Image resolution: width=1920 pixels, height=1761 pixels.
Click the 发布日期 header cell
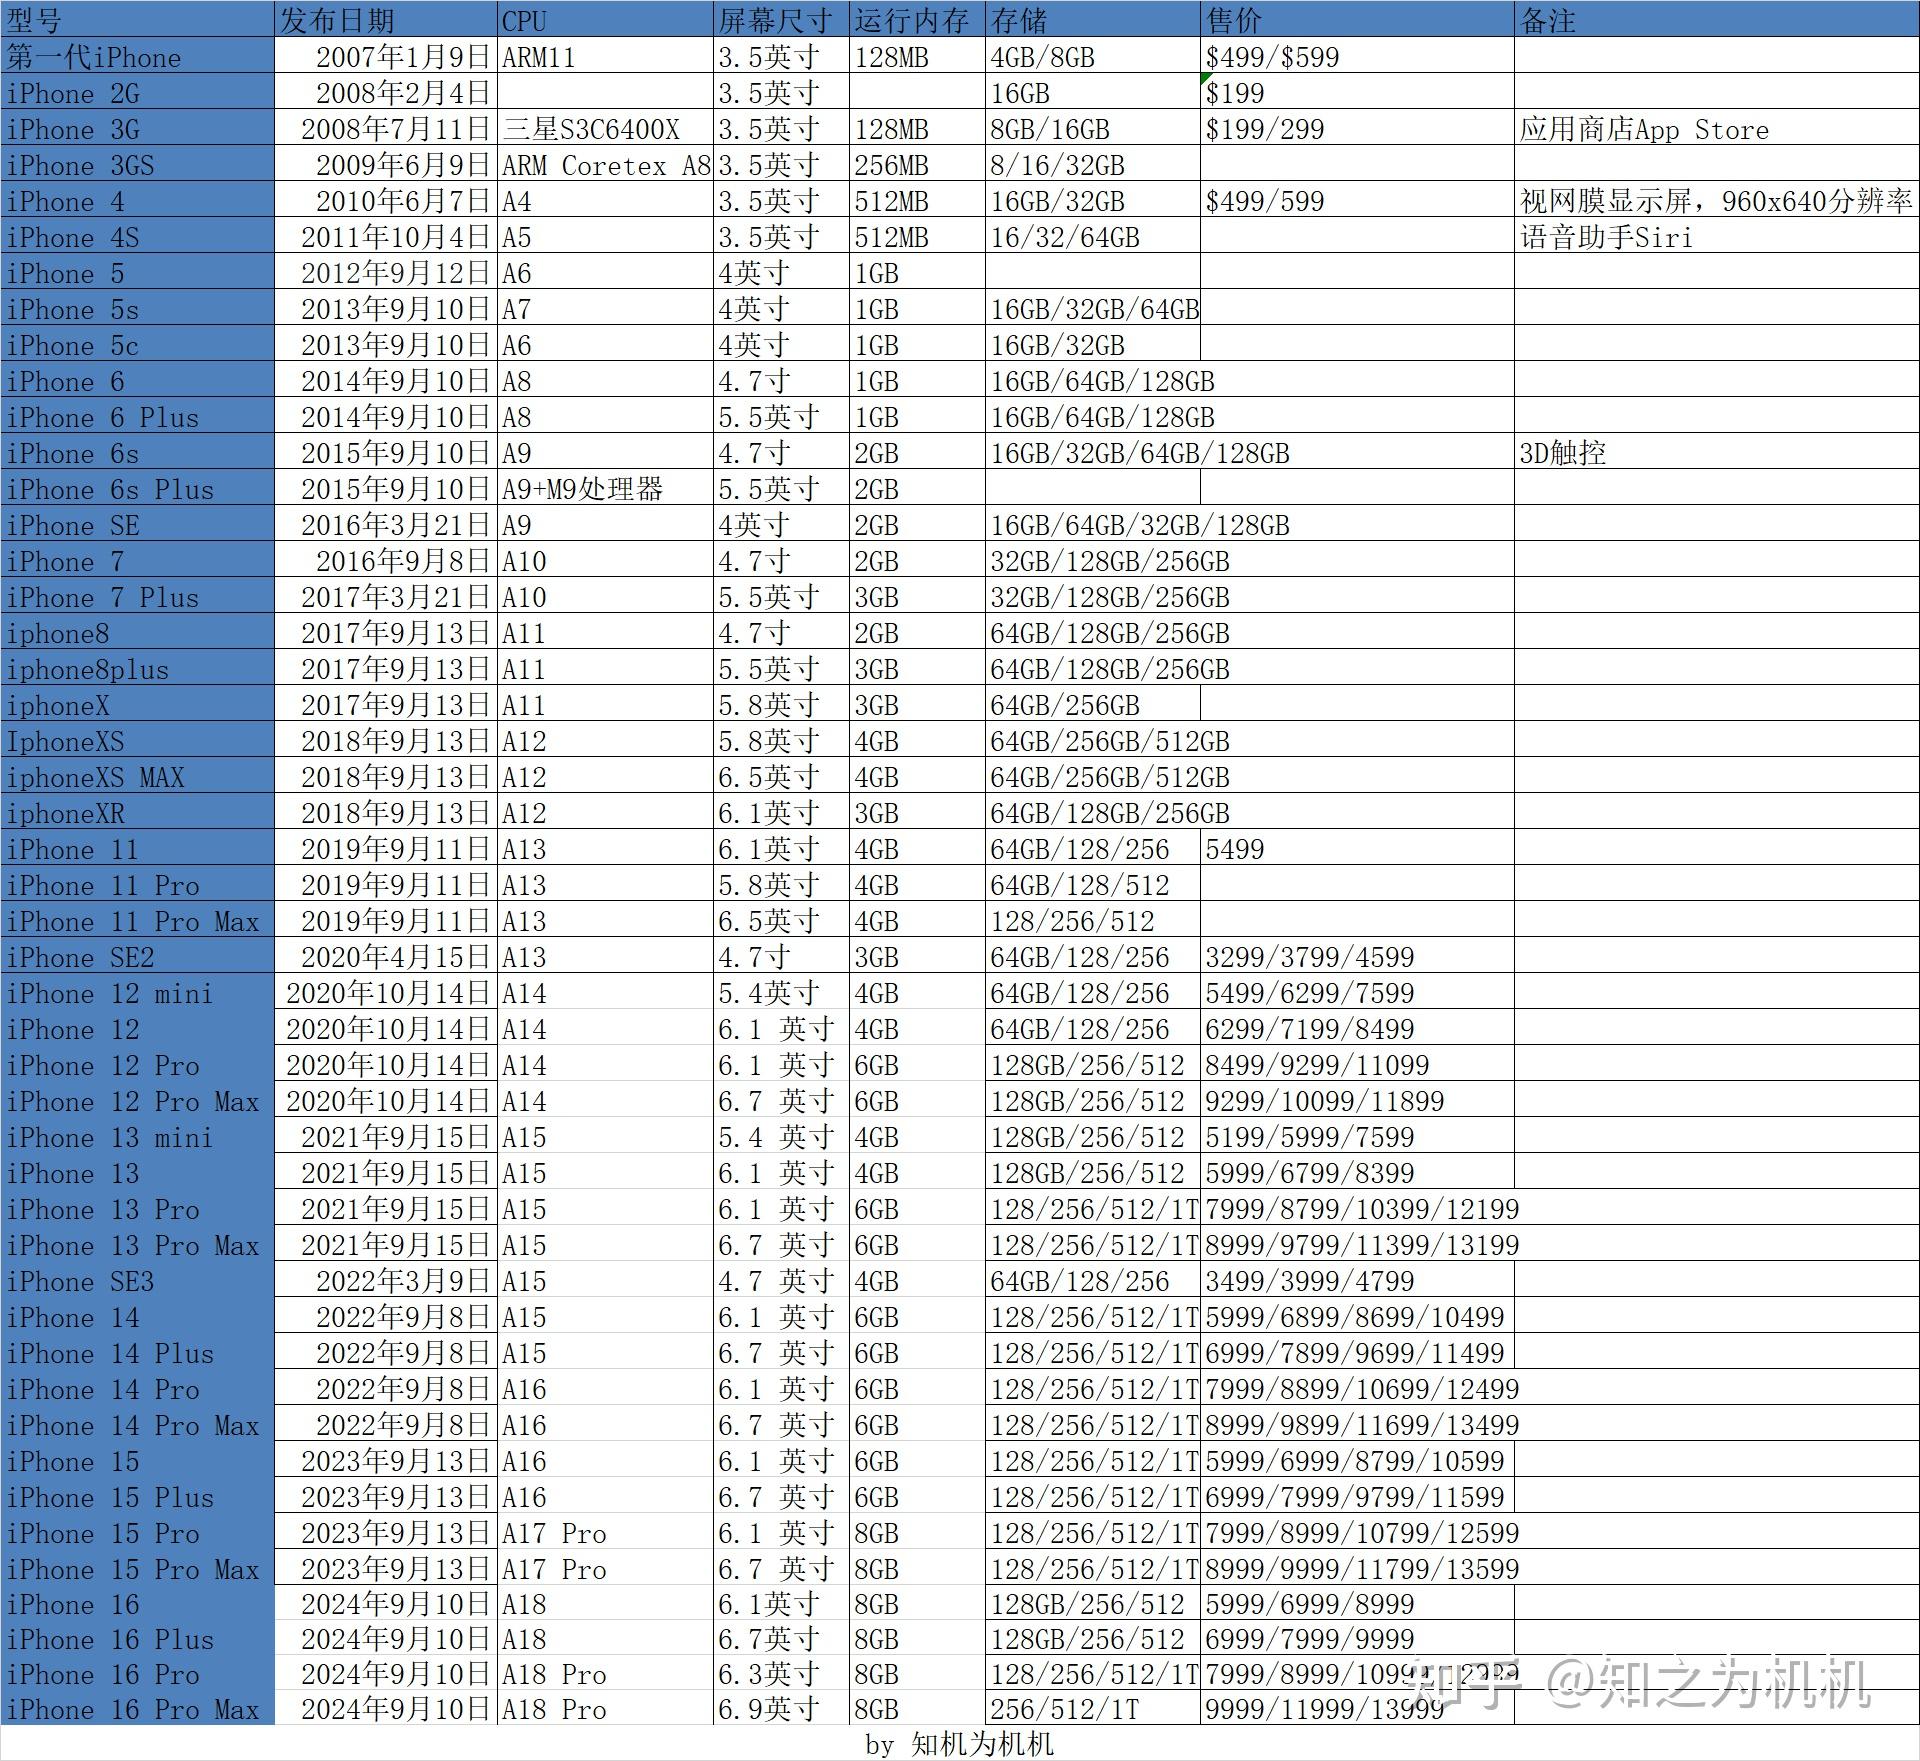(386, 20)
